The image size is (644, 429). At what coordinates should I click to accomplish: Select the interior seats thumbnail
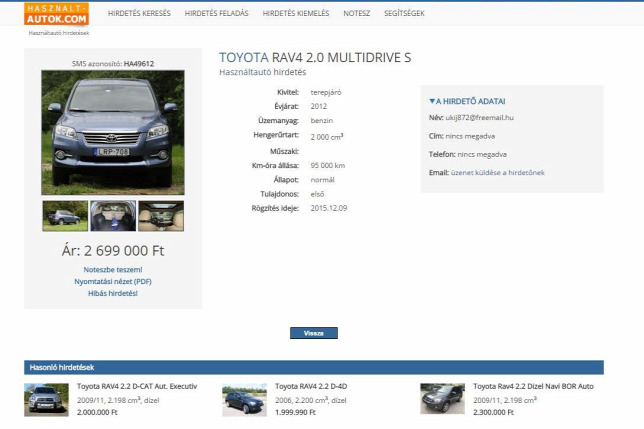pos(161,216)
